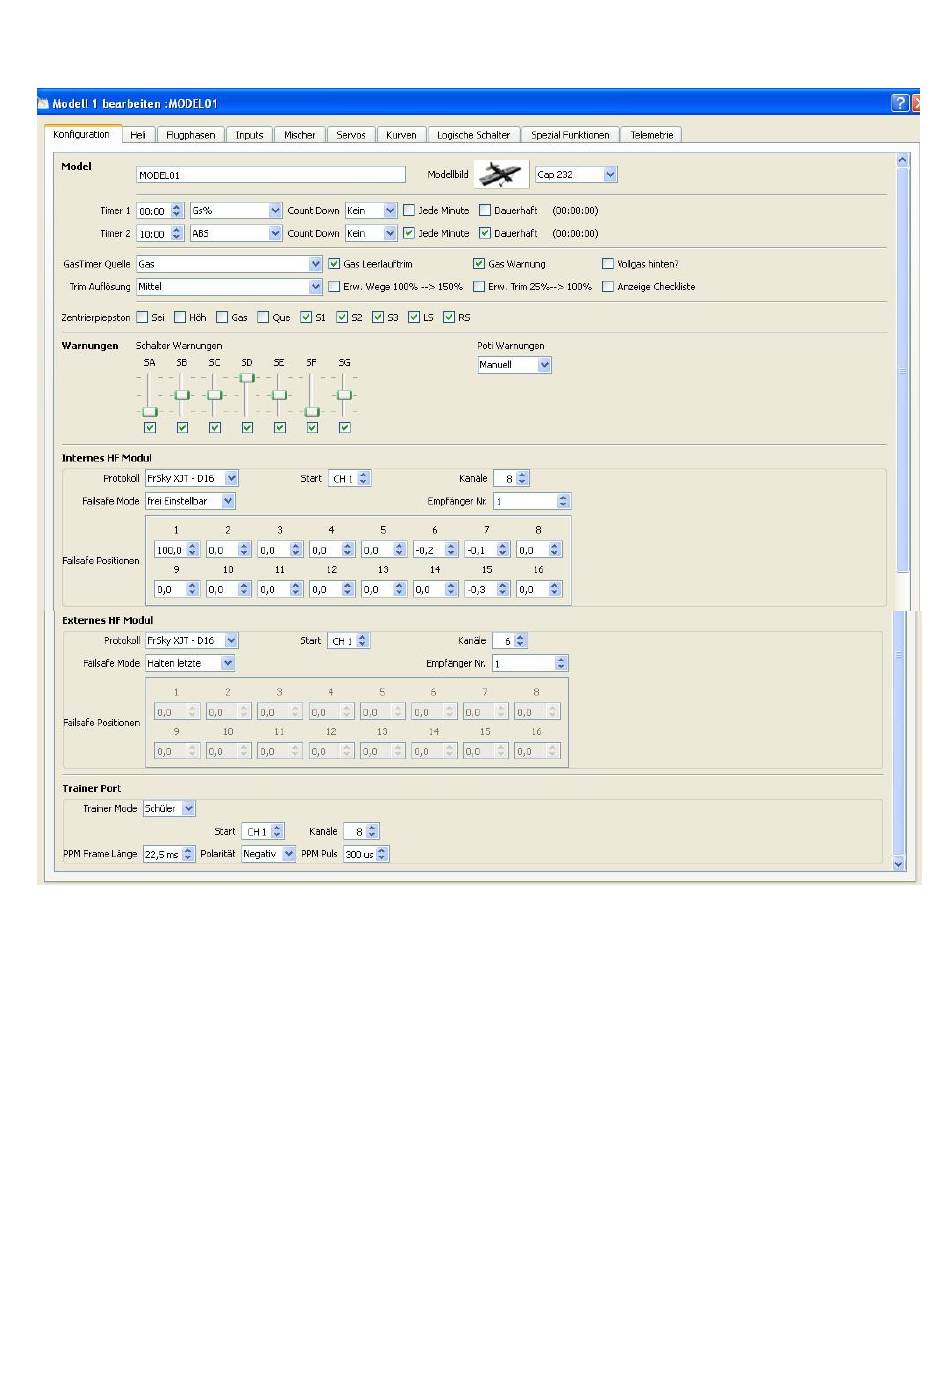
Task: Click the scroll up arrow of the vertical scrollbar
Action: [x=901, y=159]
